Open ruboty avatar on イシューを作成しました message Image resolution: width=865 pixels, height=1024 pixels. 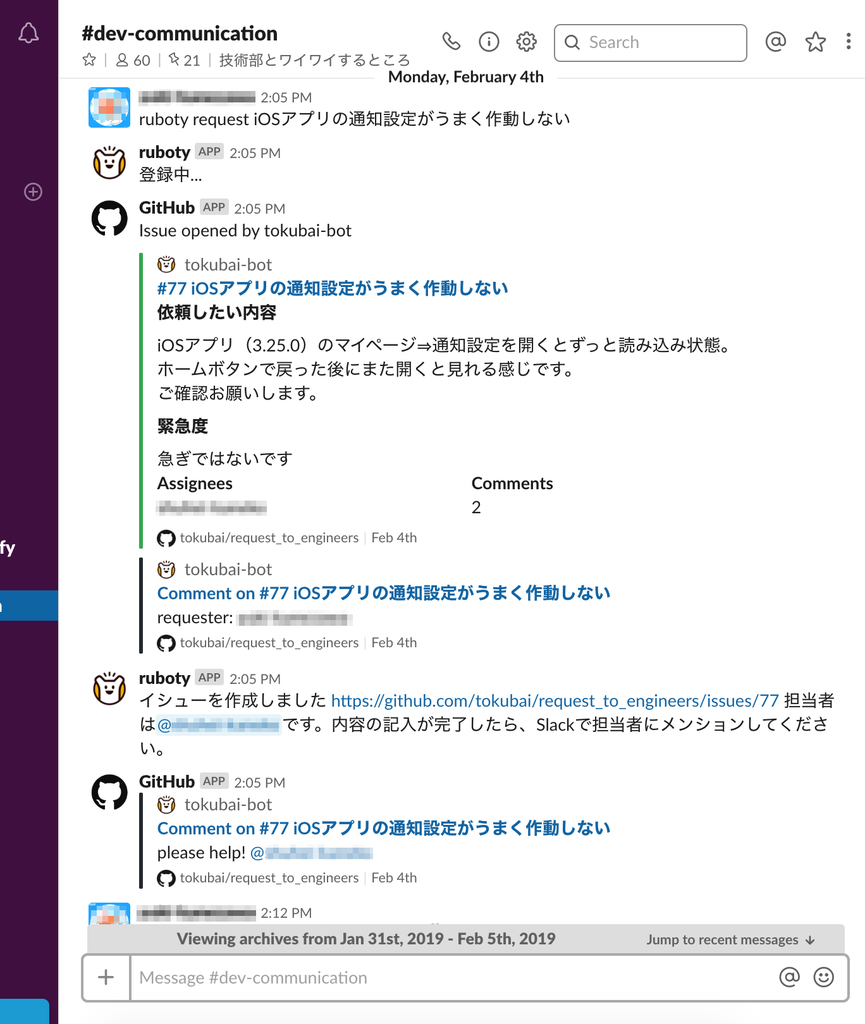pyautogui.click(x=109, y=688)
